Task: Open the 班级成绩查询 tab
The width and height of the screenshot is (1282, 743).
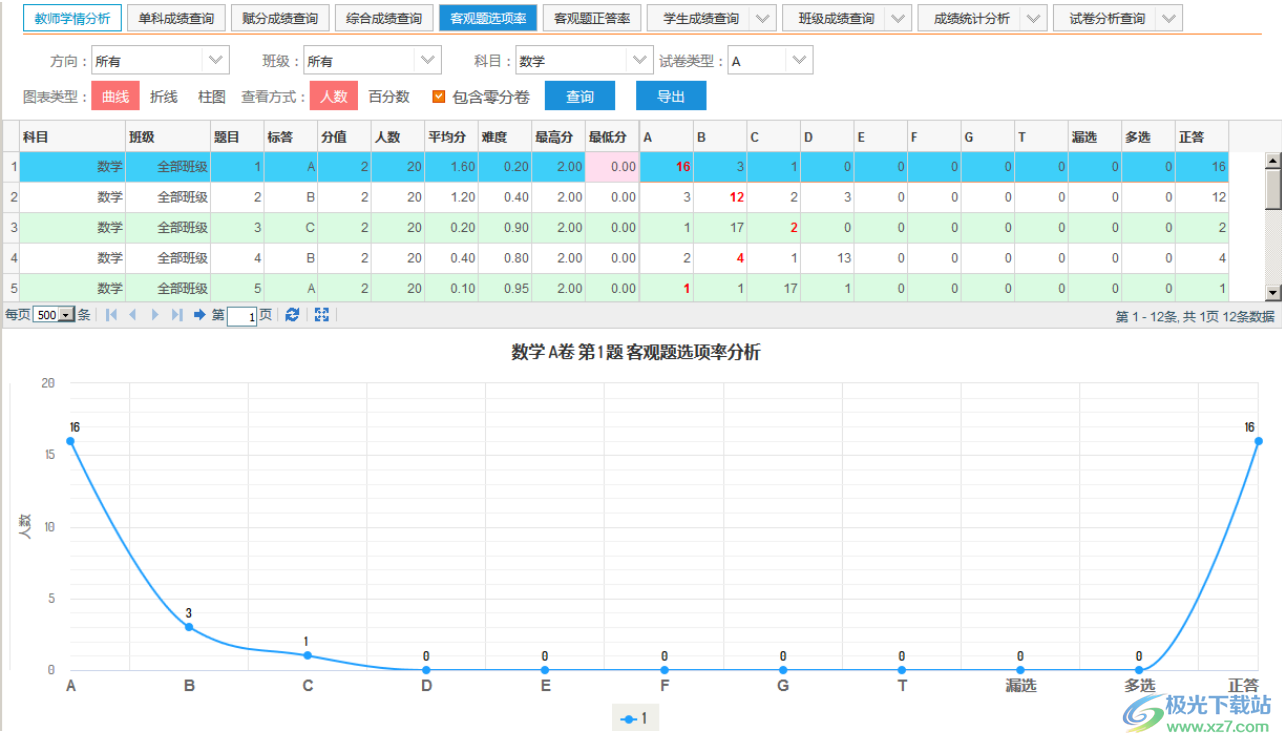Action: (836, 18)
